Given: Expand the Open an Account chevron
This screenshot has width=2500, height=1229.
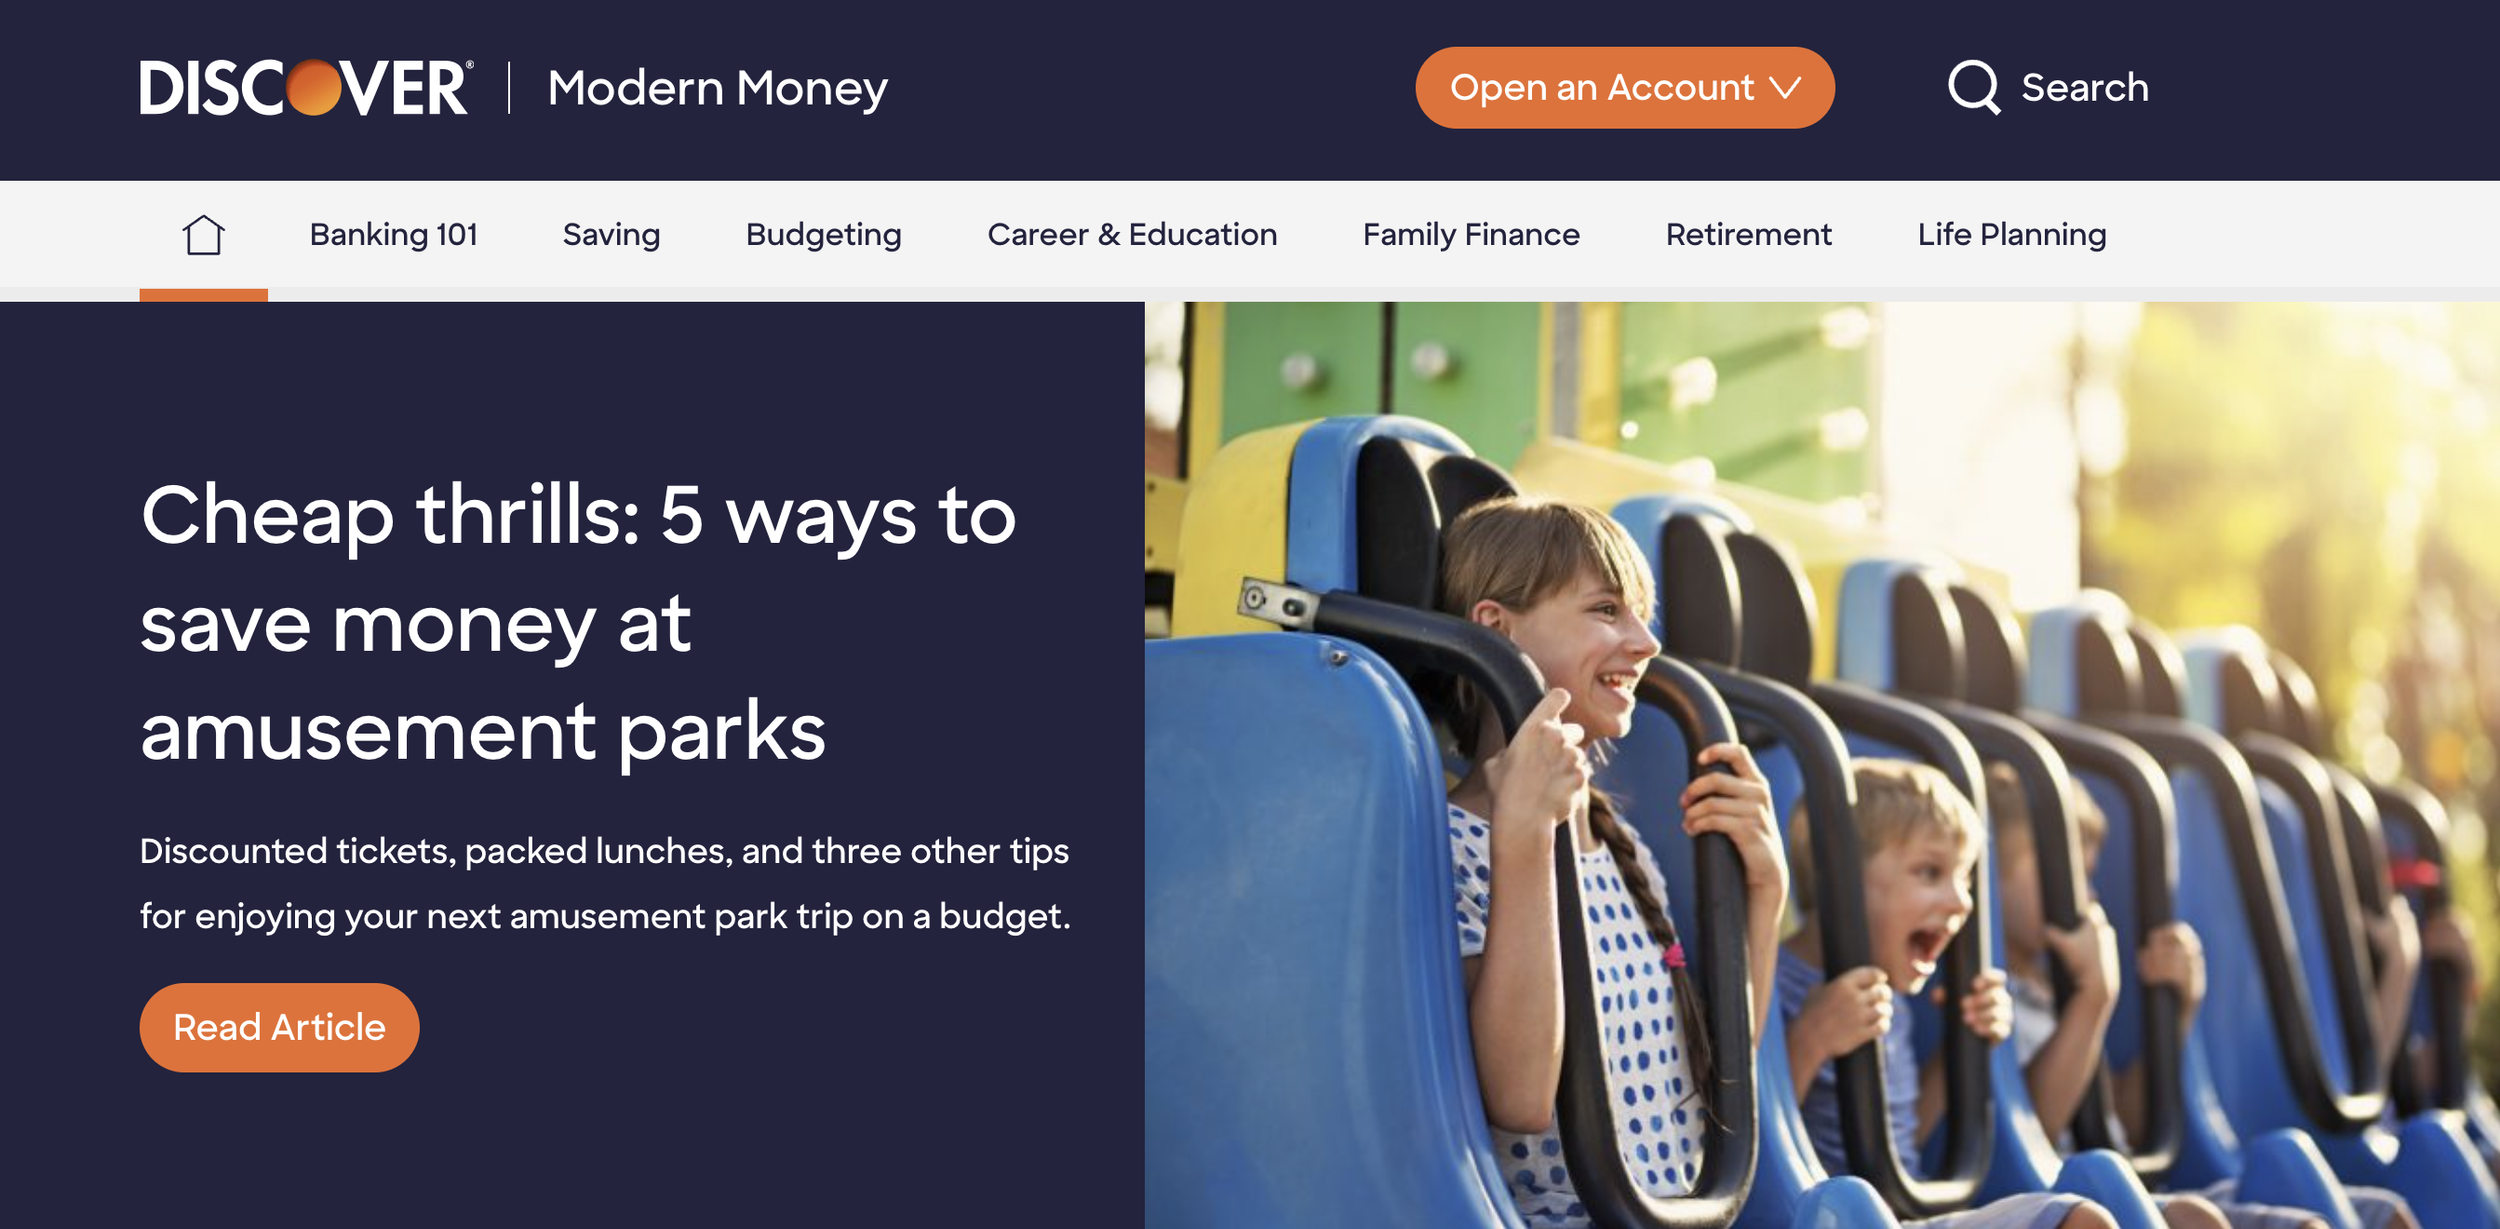Looking at the screenshot, I should (1785, 88).
